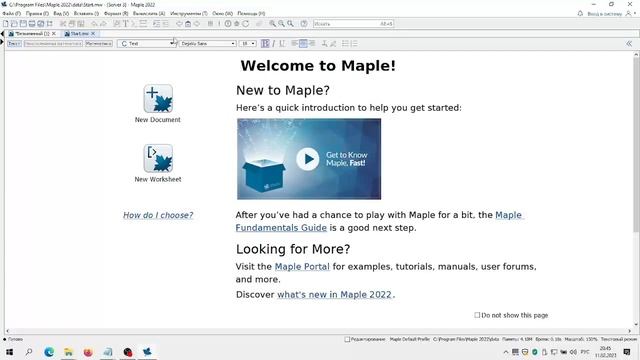Click the numbered list formatting icon

tap(354, 43)
